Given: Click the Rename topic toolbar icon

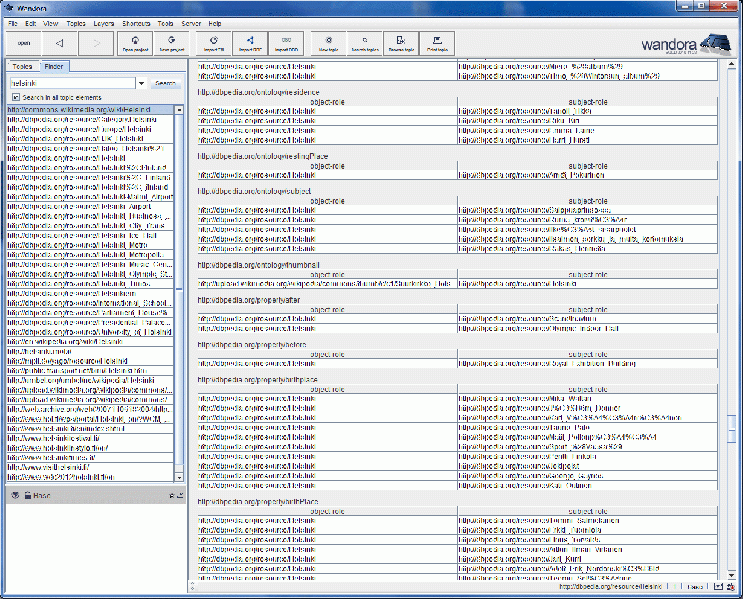Looking at the screenshot, I should pyautogui.click(x=401, y=42).
